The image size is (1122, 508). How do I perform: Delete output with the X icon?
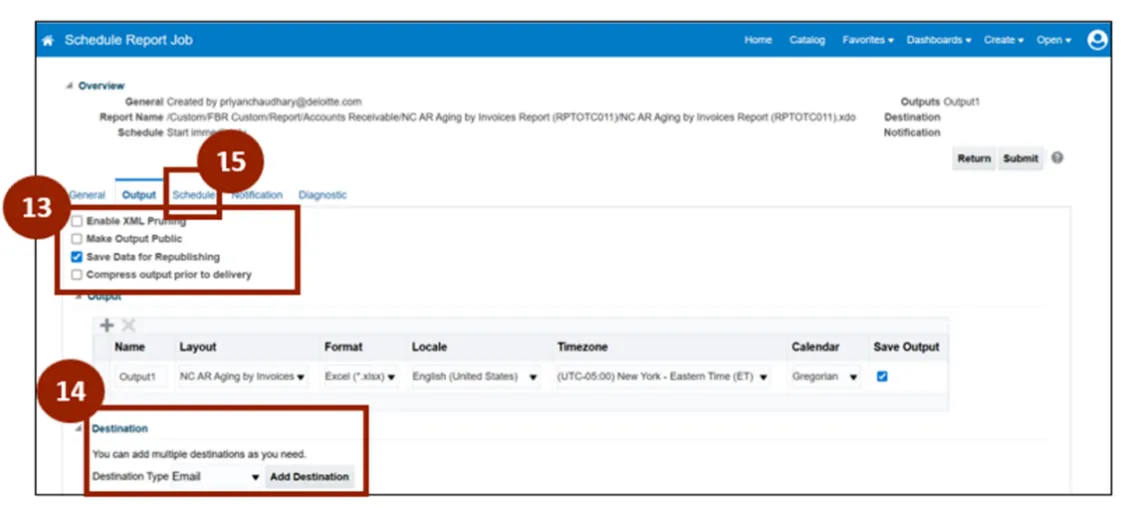tap(128, 326)
